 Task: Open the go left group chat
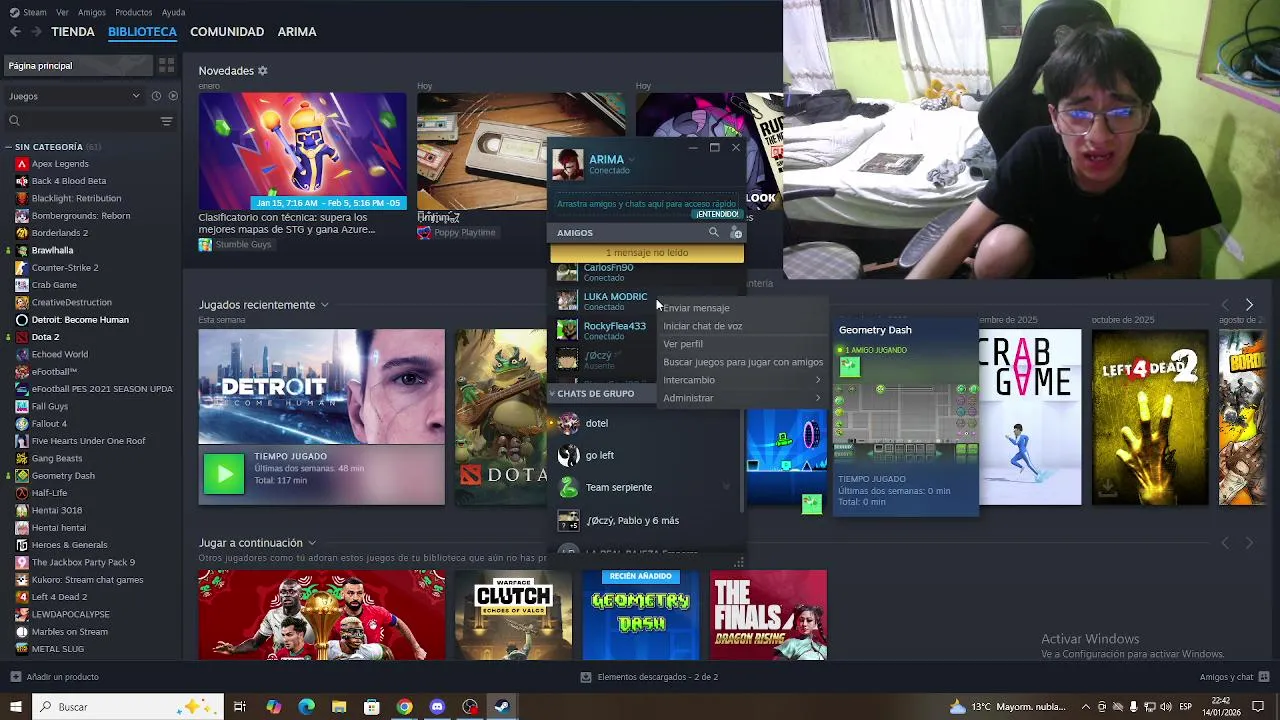coord(645,455)
